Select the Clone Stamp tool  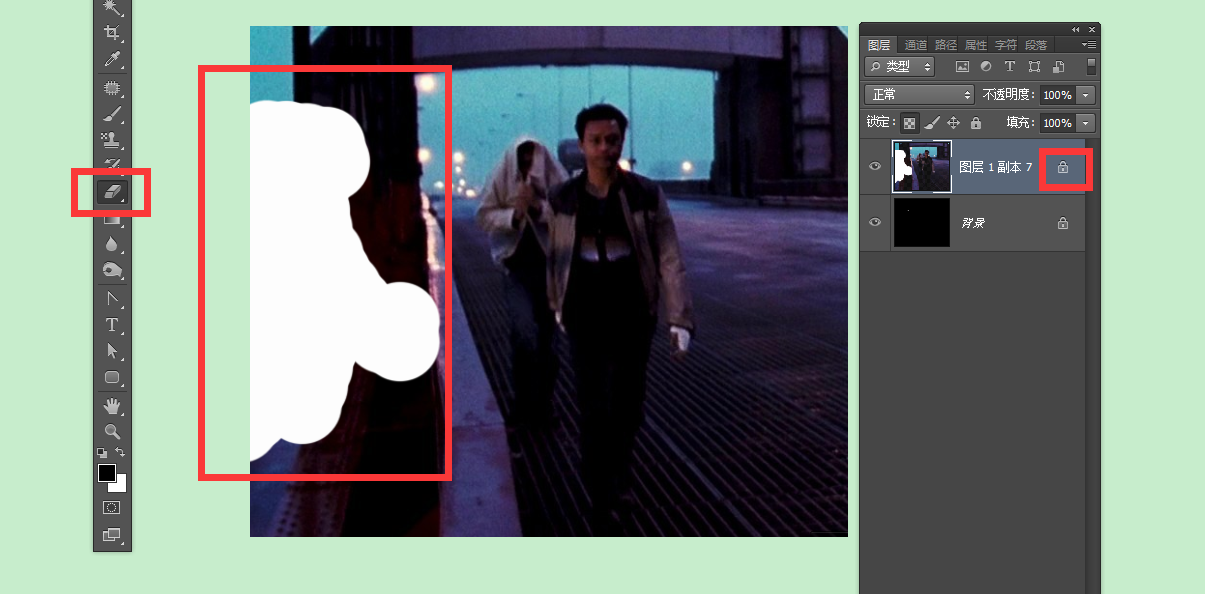[x=112, y=140]
